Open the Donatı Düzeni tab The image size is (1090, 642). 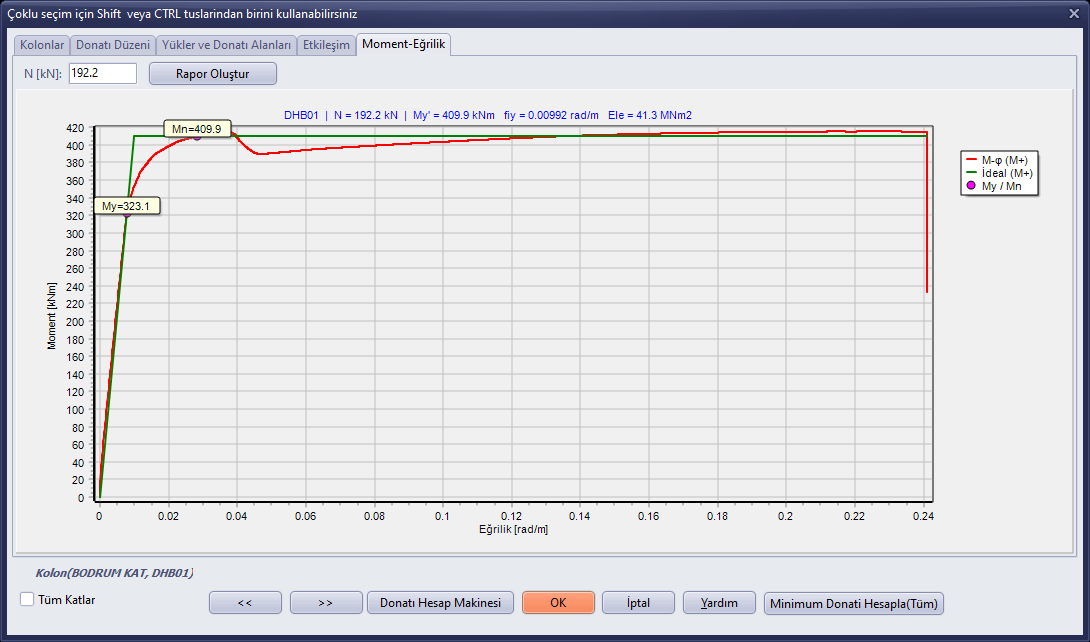tap(113, 45)
